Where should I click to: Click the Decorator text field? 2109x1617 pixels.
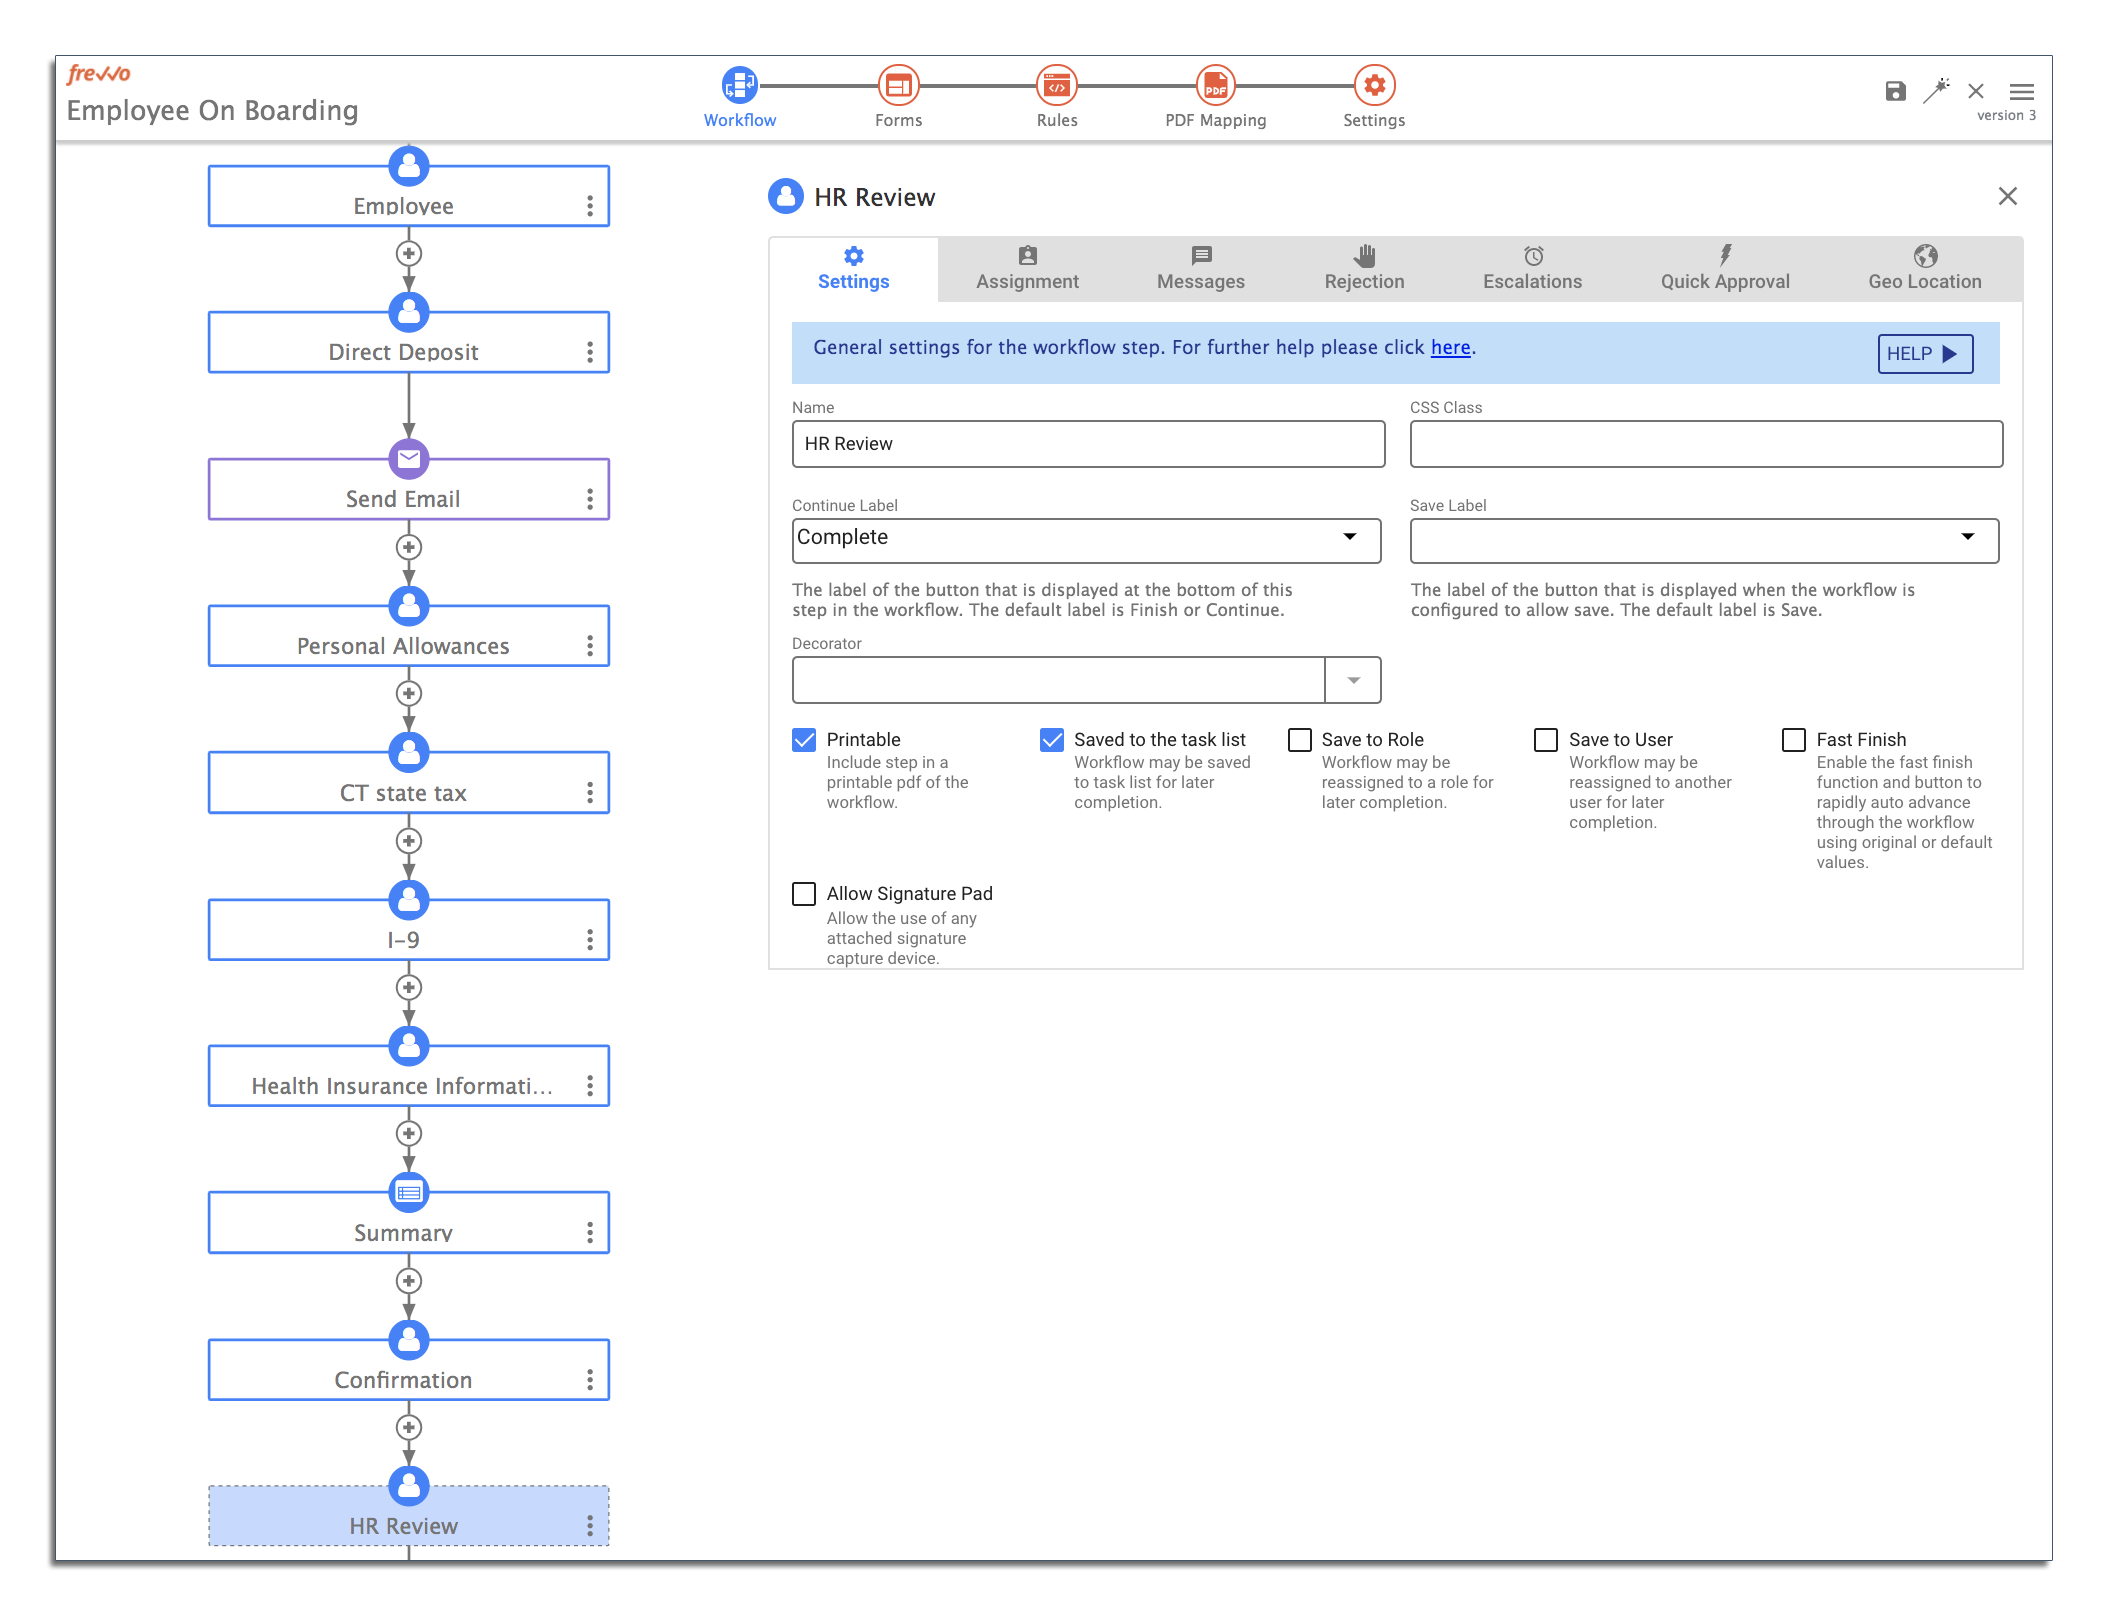(x=1058, y=680)
